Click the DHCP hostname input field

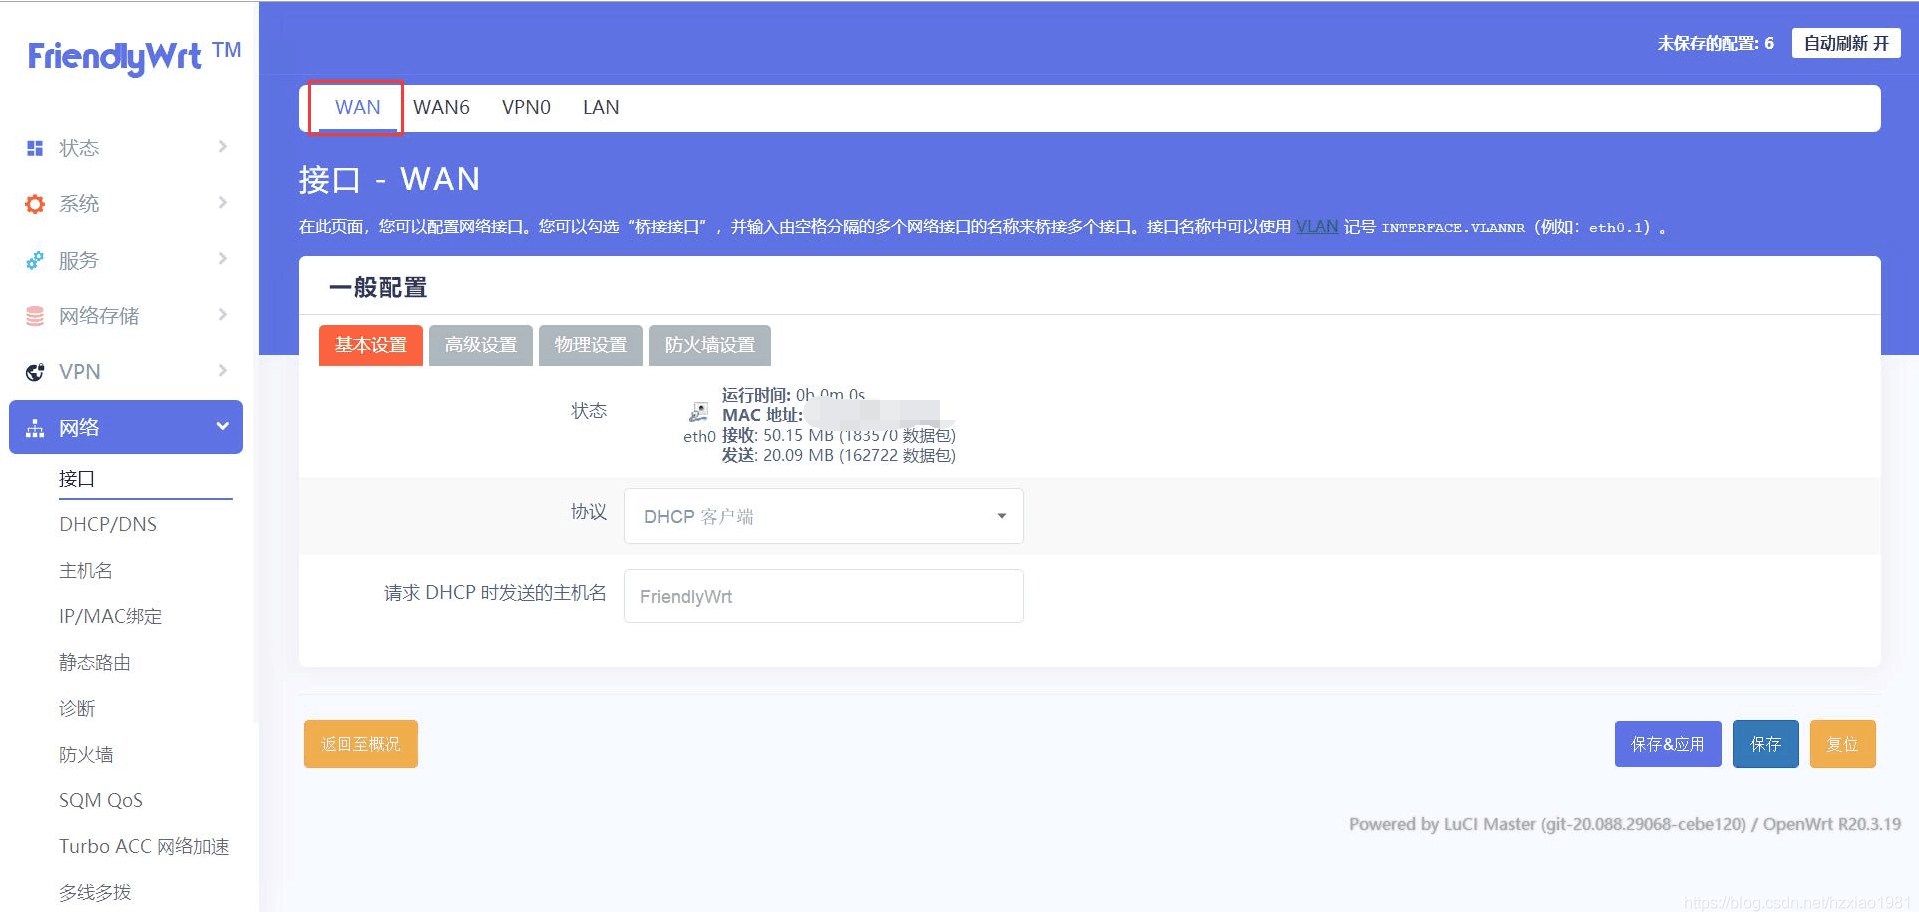point(823,596)
